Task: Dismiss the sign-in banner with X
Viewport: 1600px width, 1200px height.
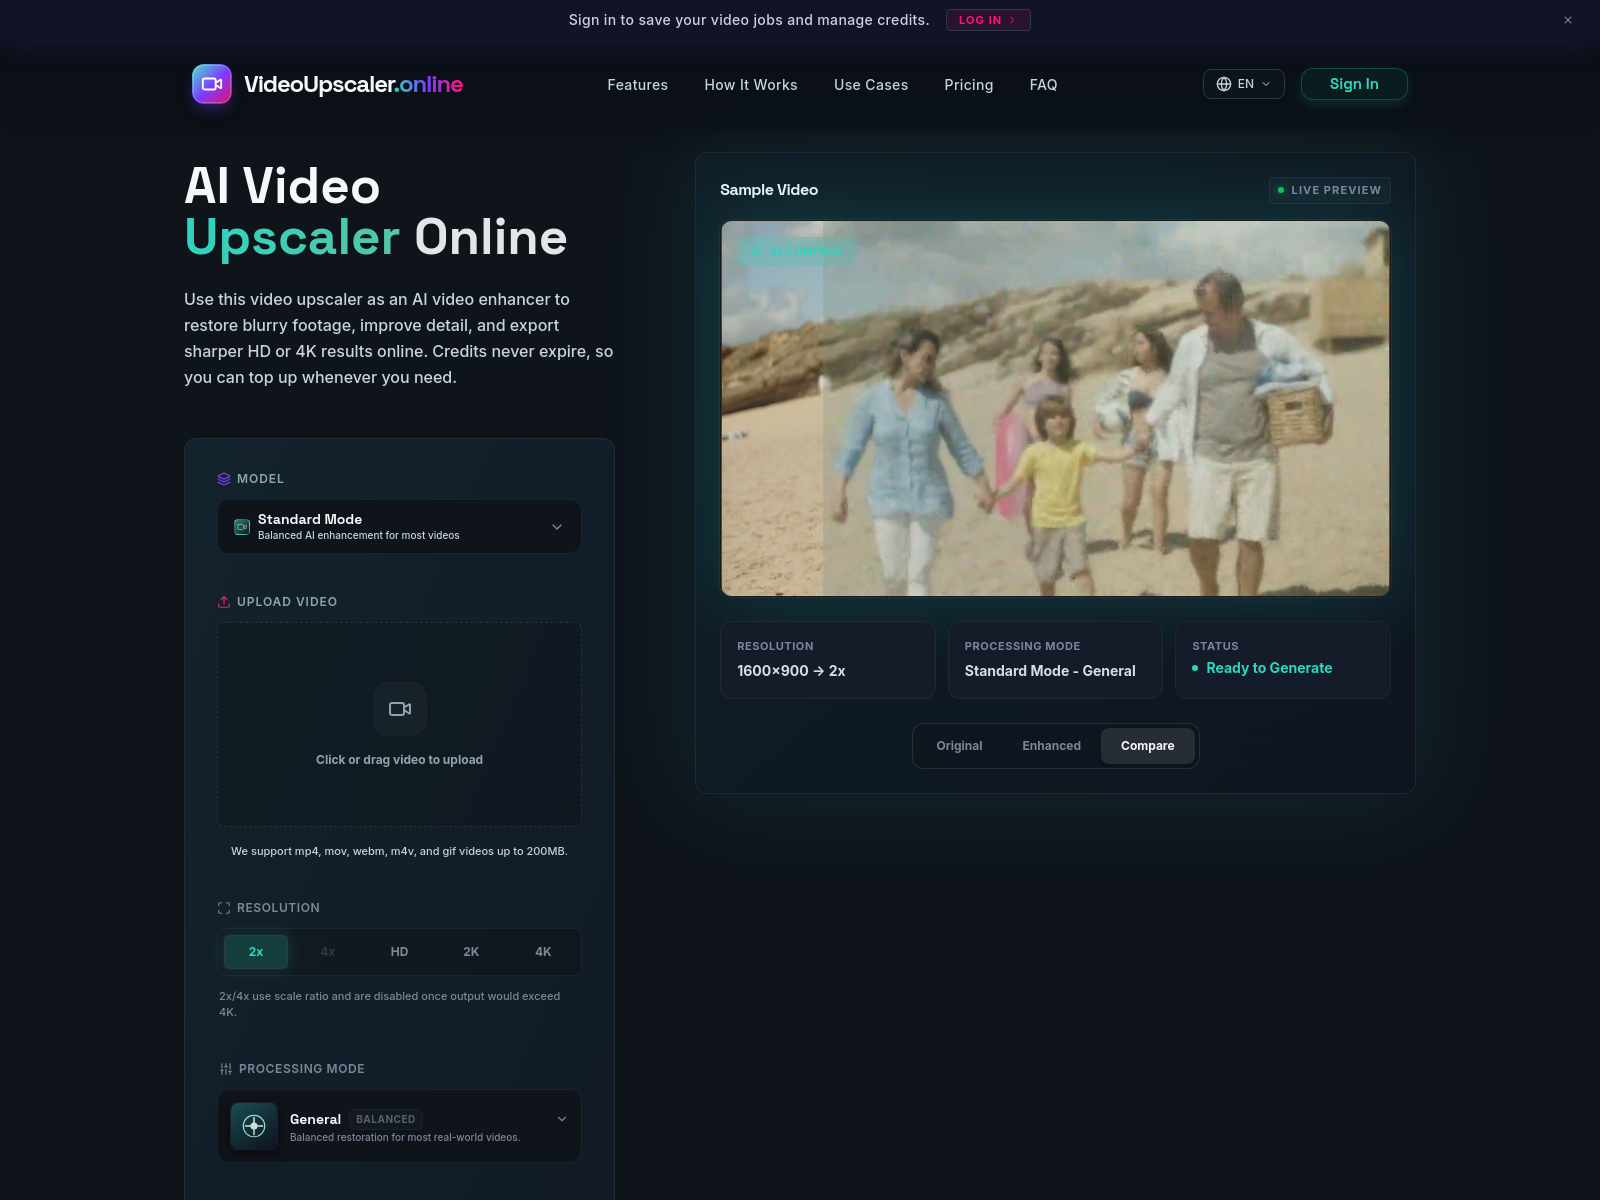Action: pyautogui.click(x=1567, y=20)
